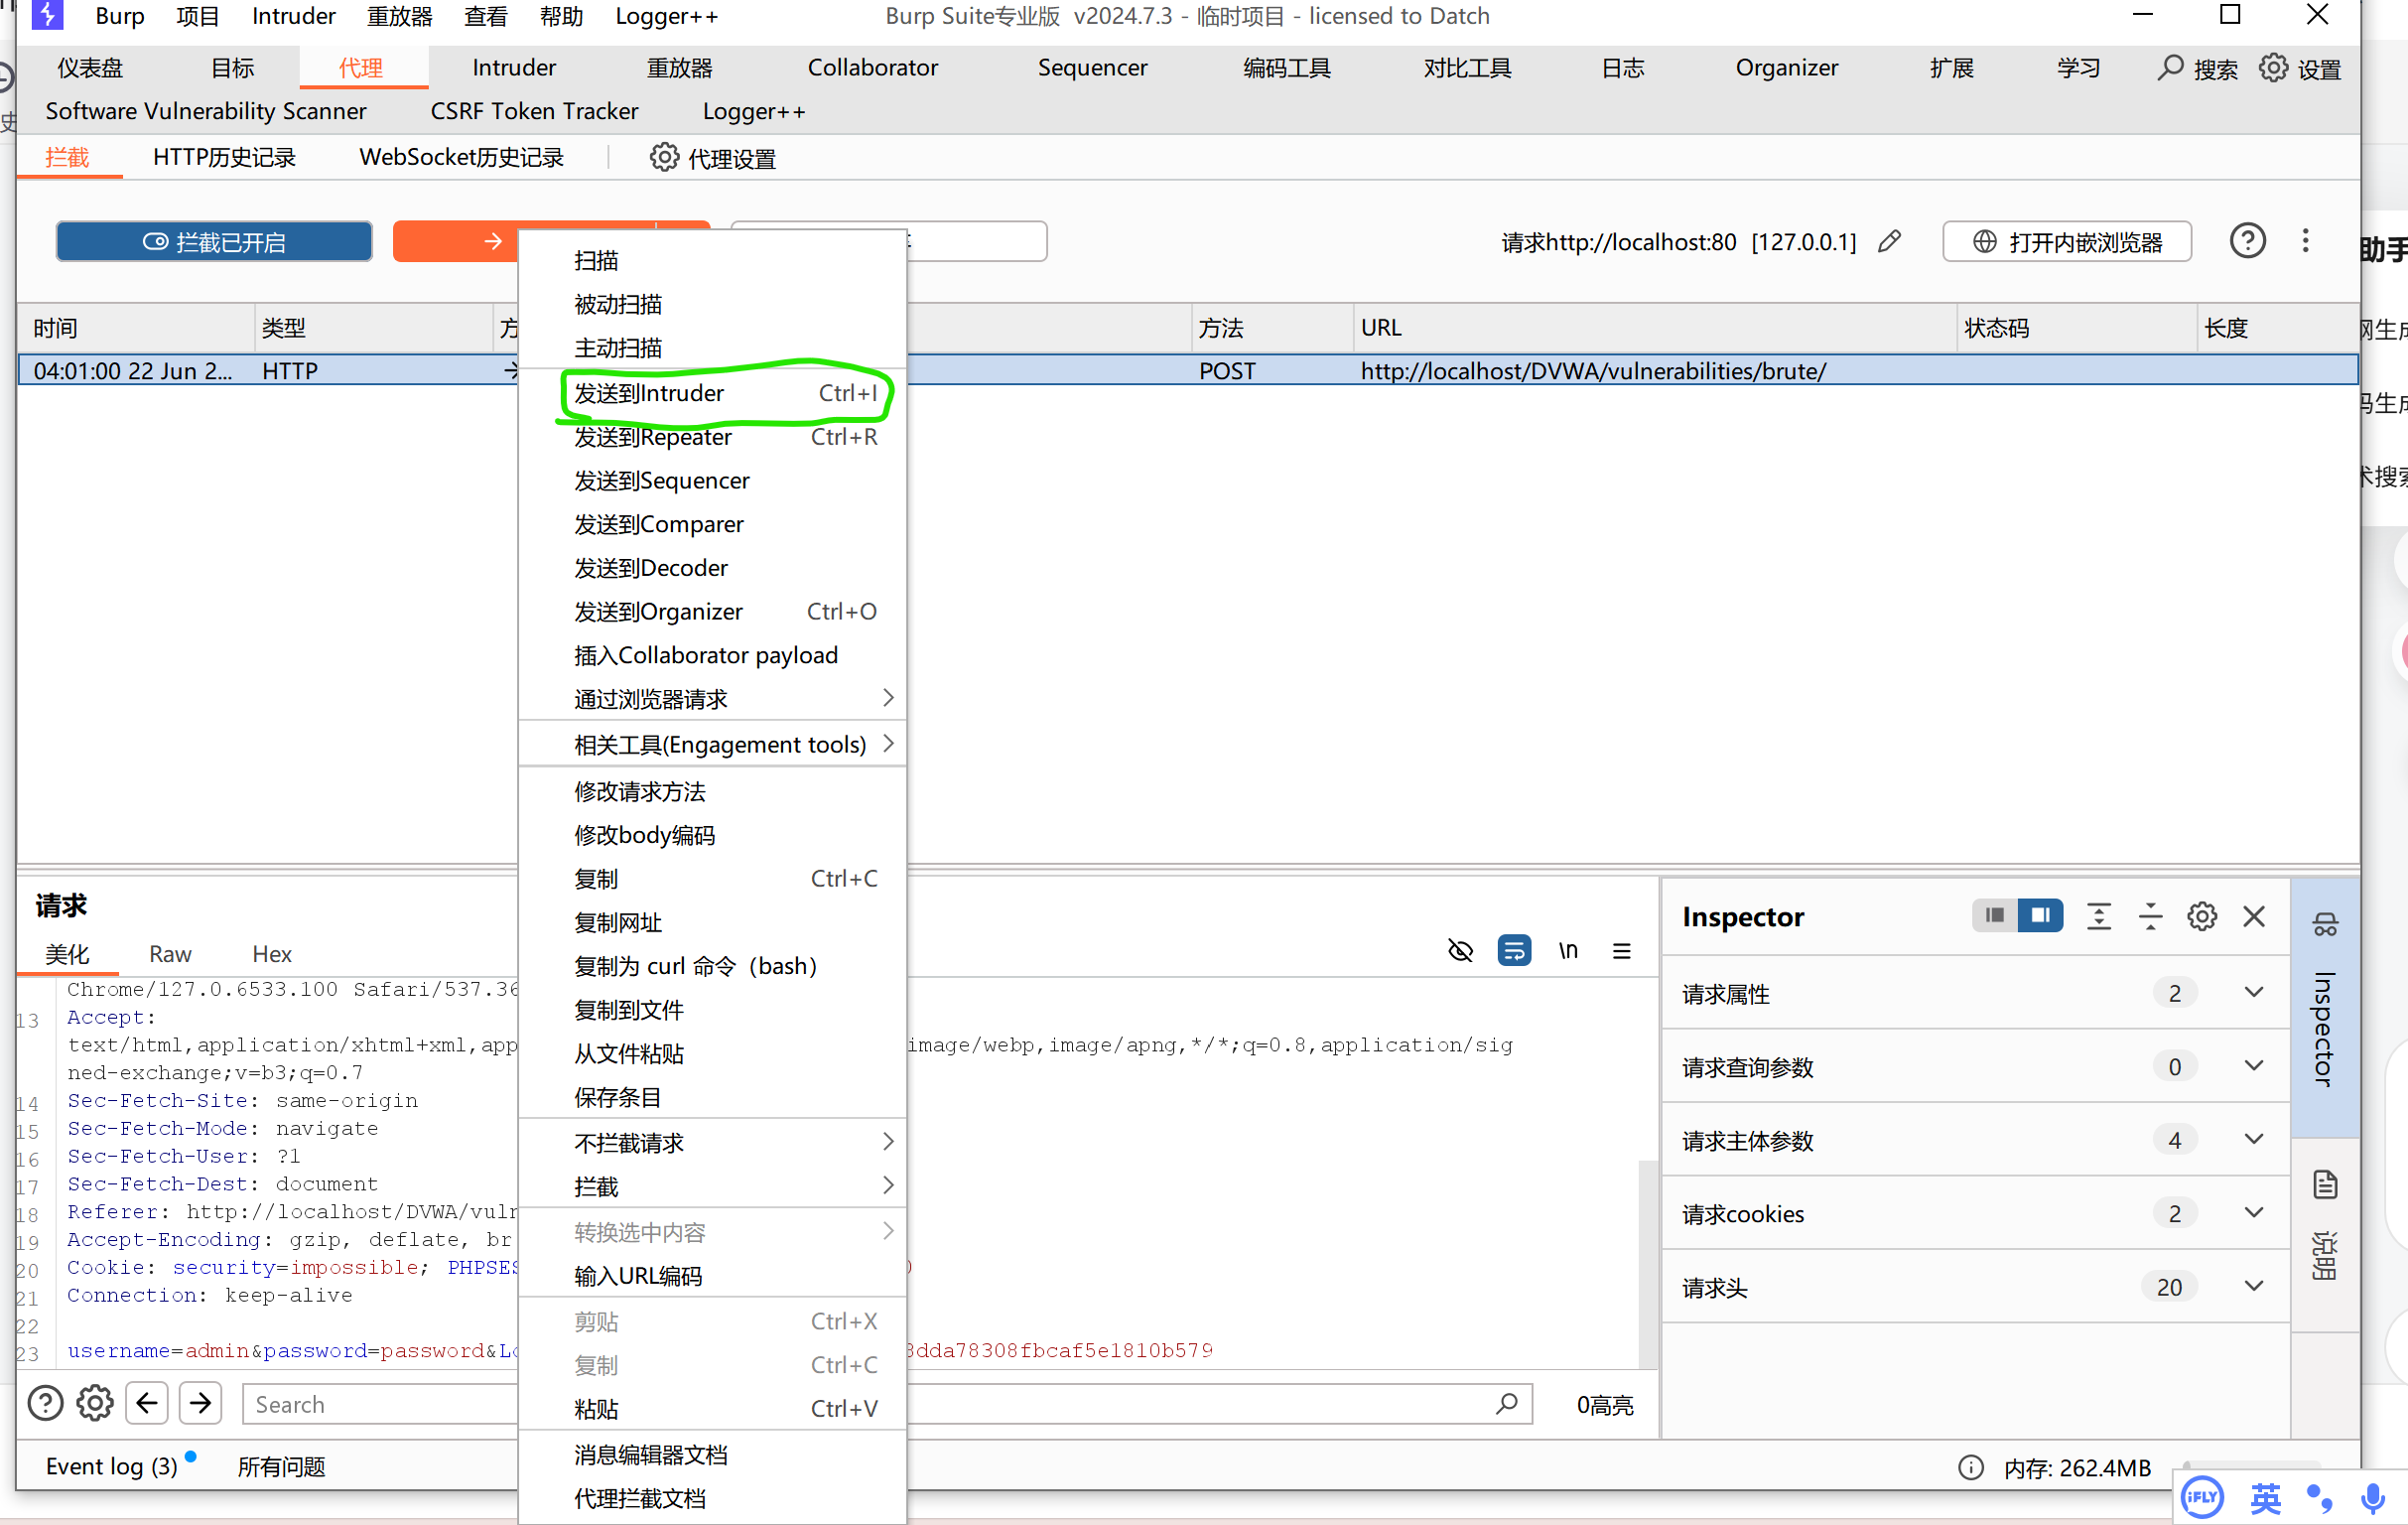Click the 打开内嵌浏览器 button
The width and height of the screenshot is (2408, 1525).
[x=2067, y=241]
